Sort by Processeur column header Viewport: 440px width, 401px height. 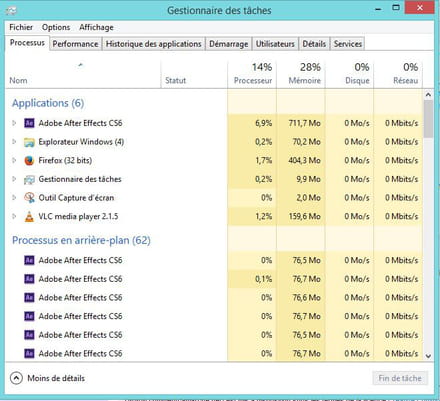click(252, 74)
